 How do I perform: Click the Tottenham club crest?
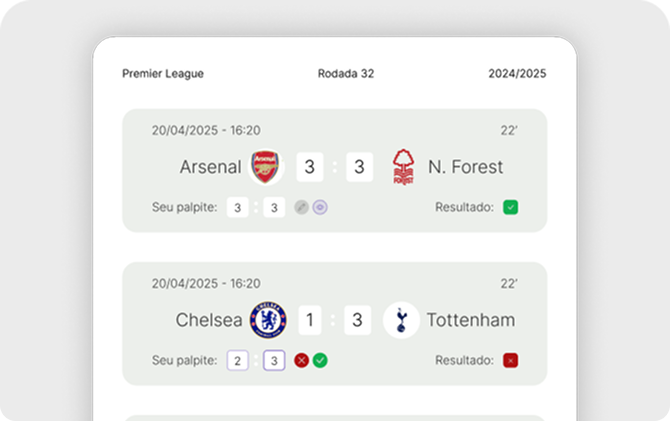[x=401, y=320]
